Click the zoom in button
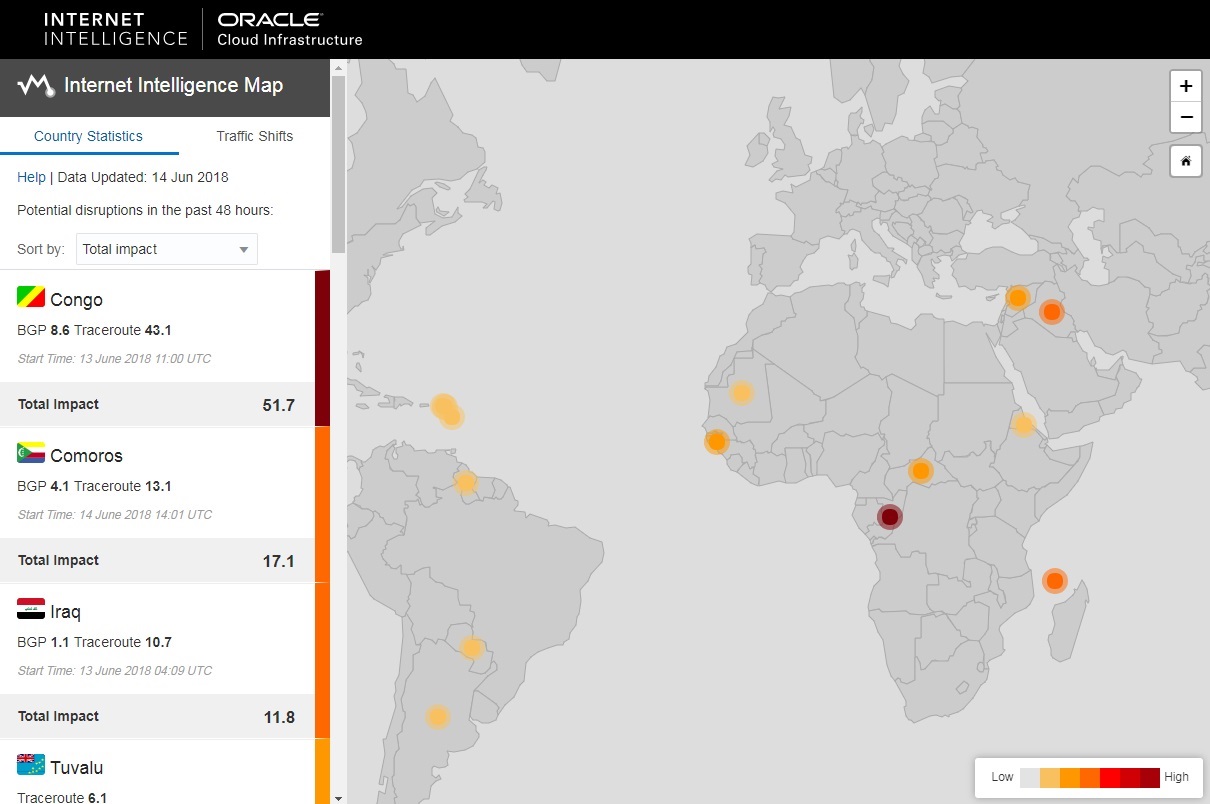1210x804 pixels. pyautogui.click(x=1185, y=86)
